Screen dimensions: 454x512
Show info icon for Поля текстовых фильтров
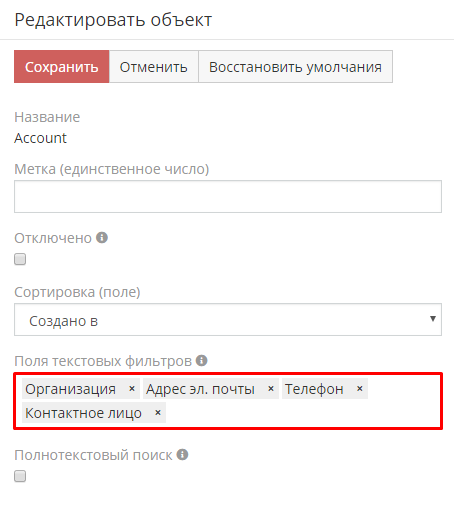point(202,360)
